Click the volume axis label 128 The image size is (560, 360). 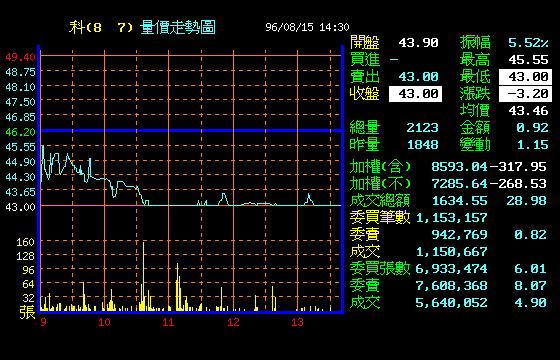[25, 256]
